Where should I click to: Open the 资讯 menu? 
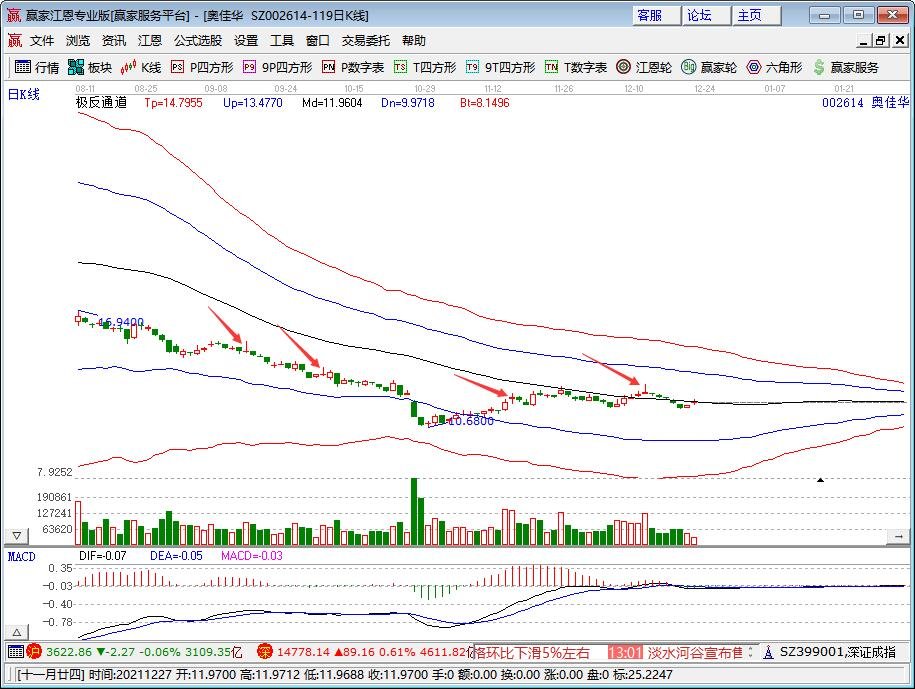click(x=114, y=40)
